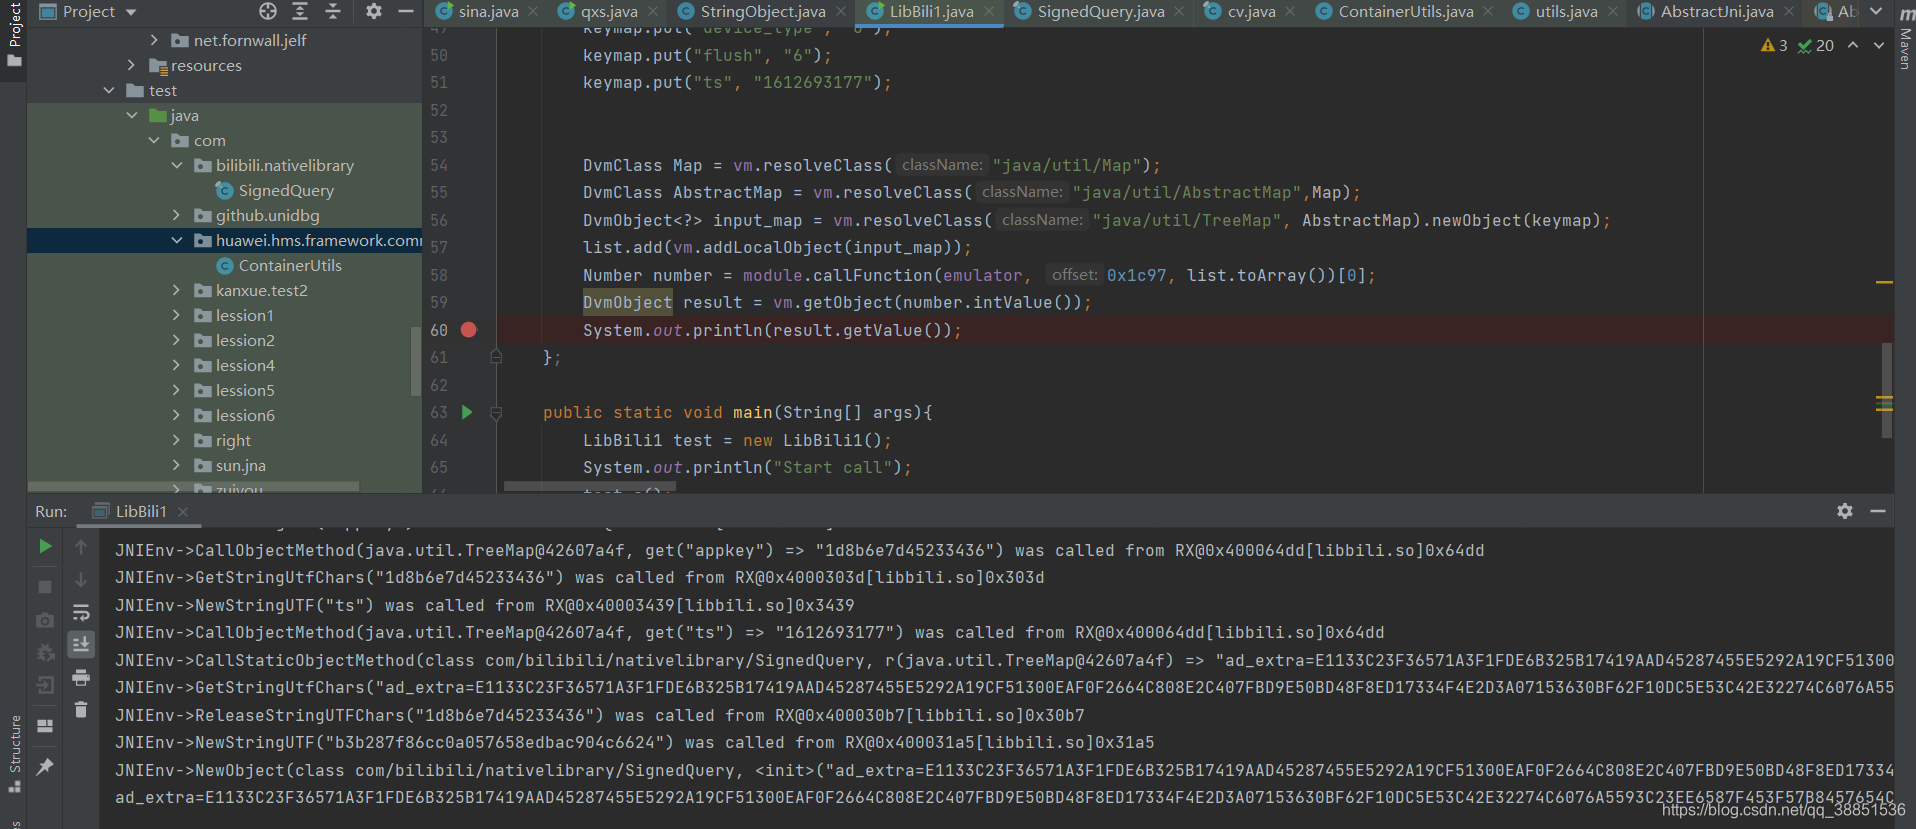Toggle the breakpoint on line 60
The height and width of the screenshot is (829, 1916).
[469, 330]
